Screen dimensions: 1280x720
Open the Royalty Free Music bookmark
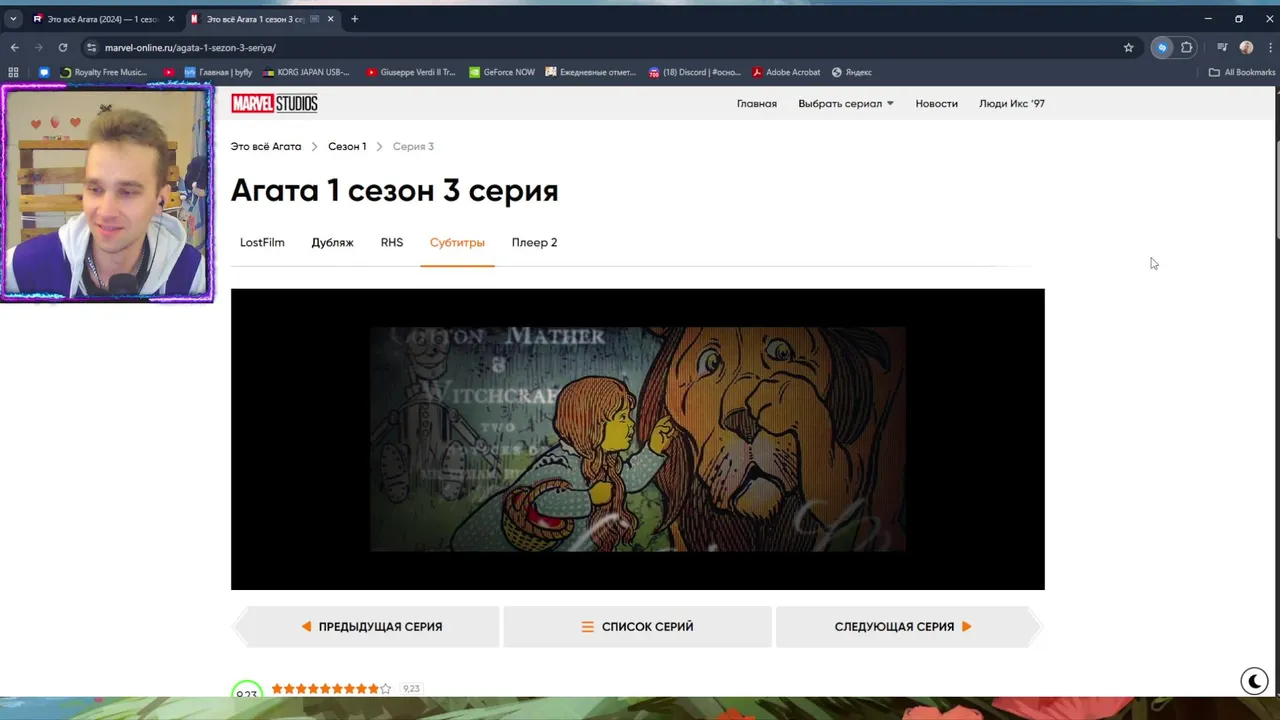[103, 72]
